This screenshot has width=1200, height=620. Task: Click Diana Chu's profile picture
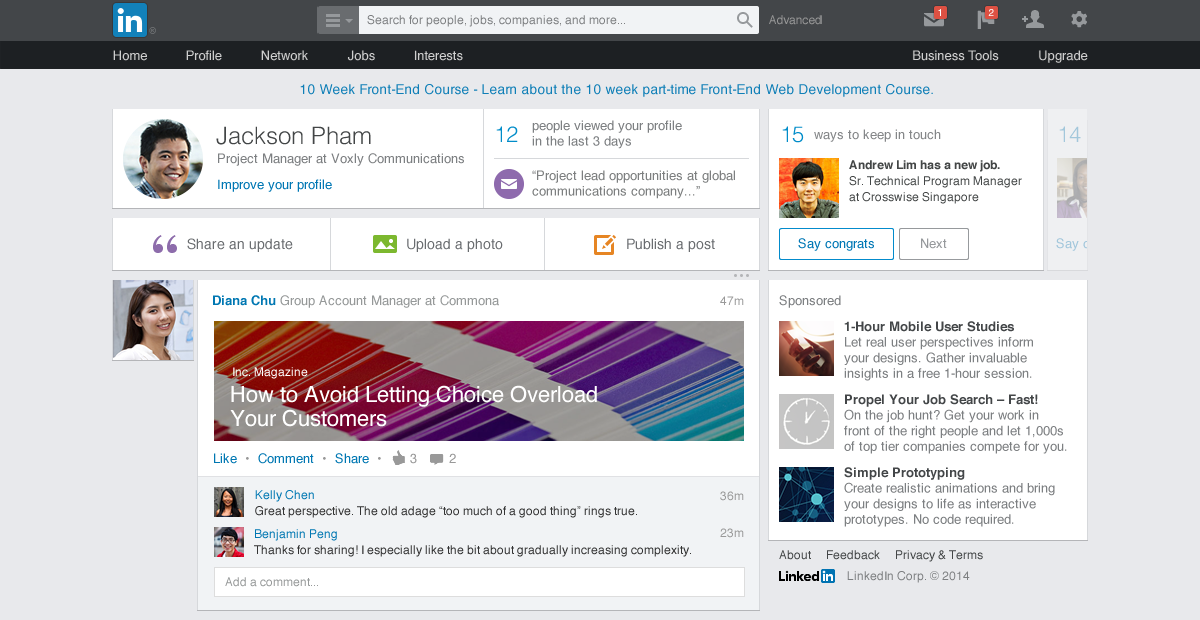tap(153, 320)
